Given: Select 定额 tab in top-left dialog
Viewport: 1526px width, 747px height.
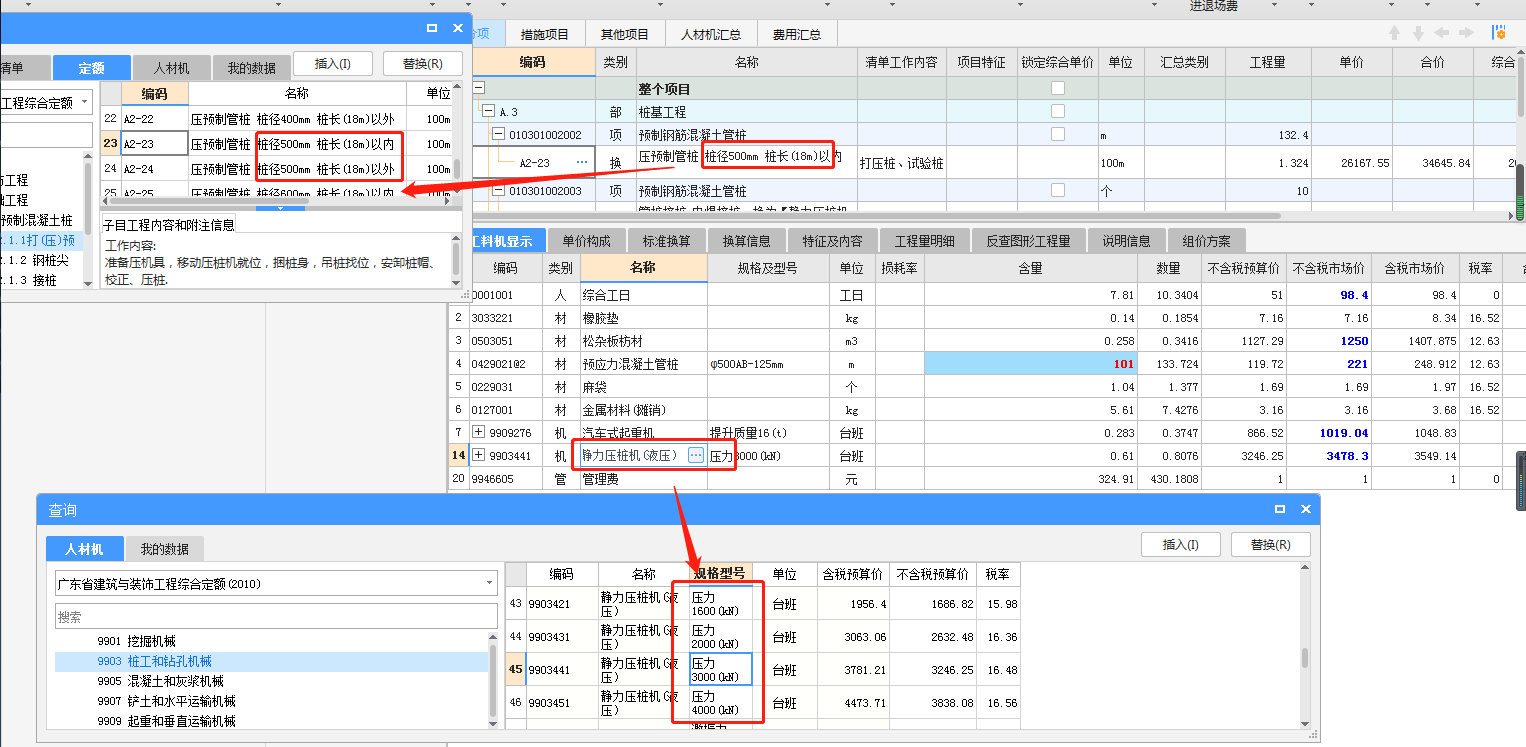Looking at the screenshot, I should (91, 68).
